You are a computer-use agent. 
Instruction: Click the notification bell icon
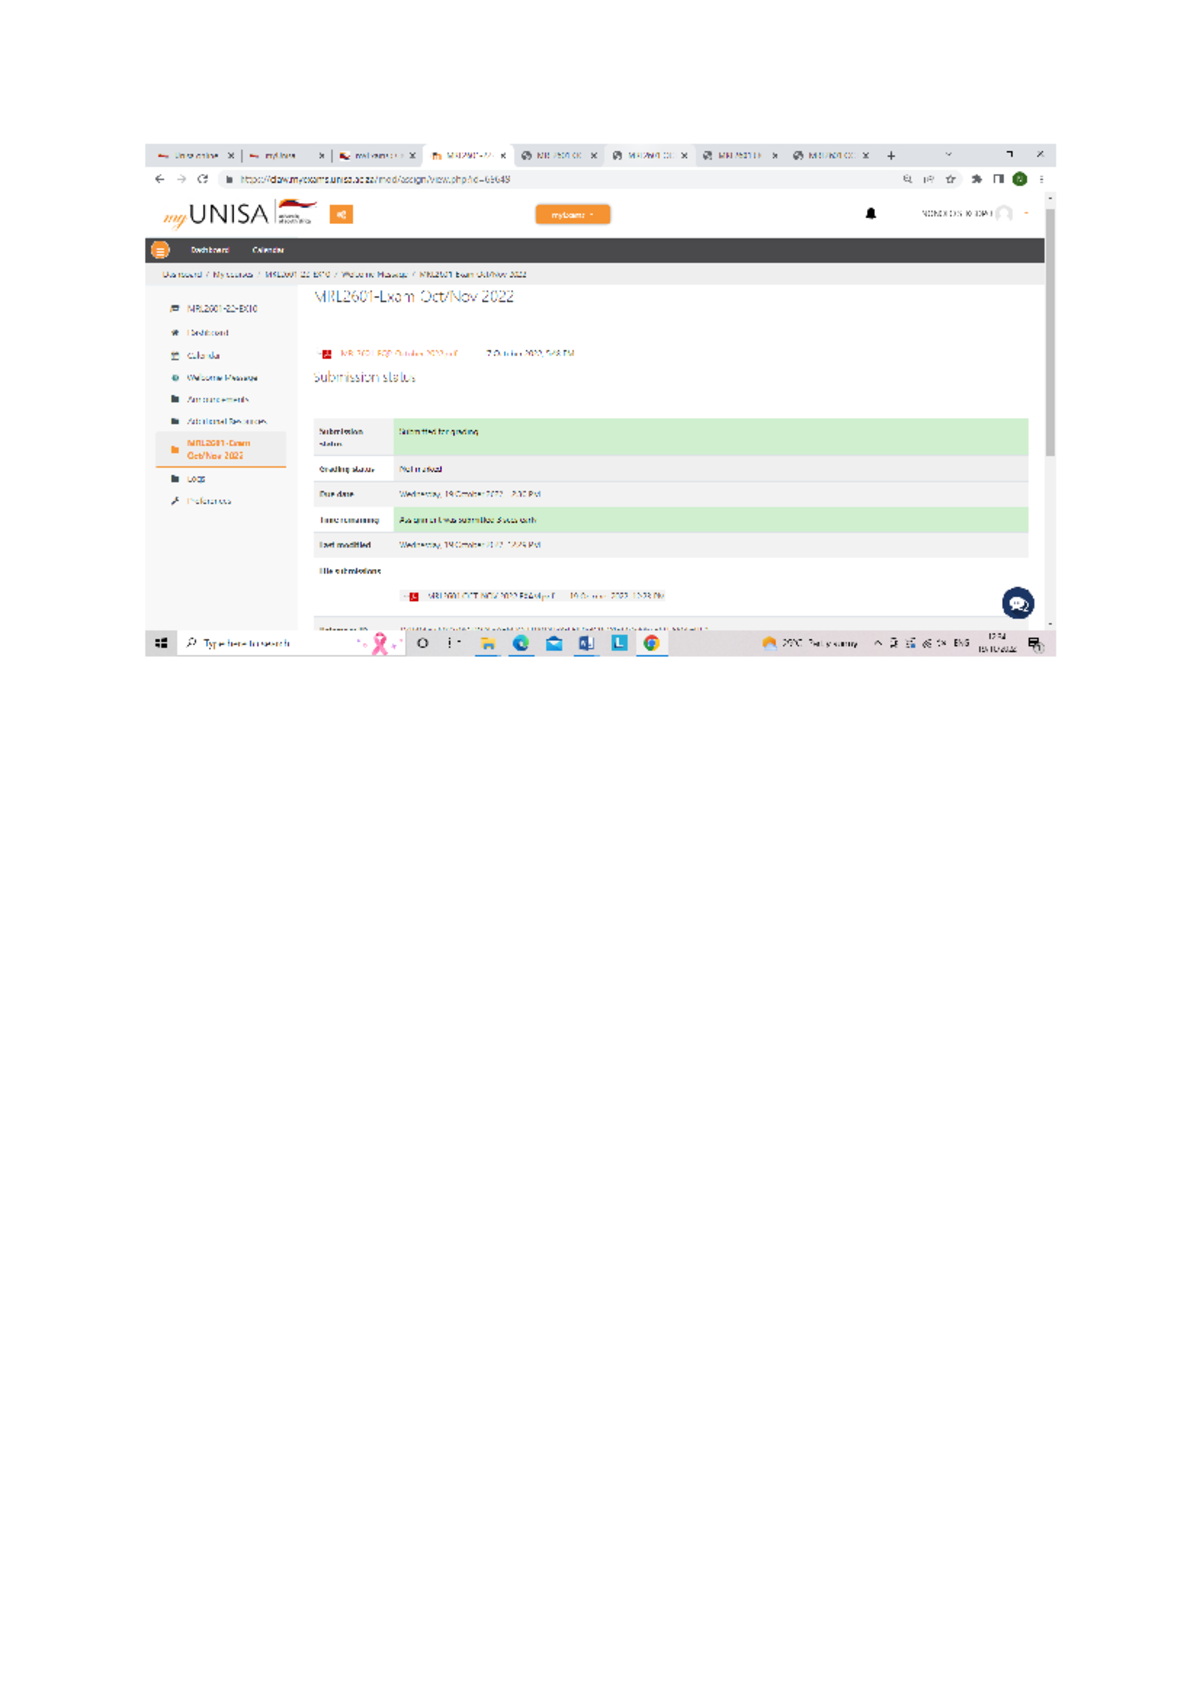(x=870, y=214)
